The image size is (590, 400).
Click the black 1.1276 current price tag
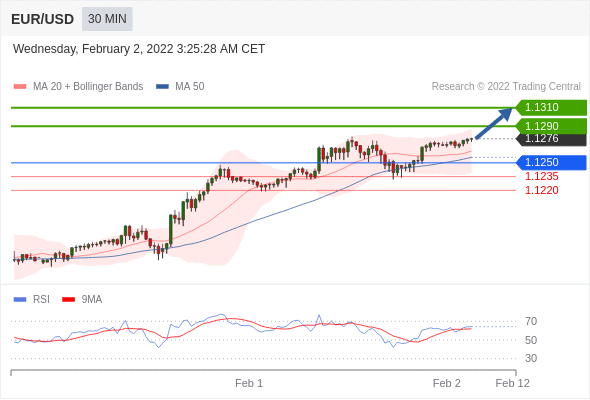[551, 139]
